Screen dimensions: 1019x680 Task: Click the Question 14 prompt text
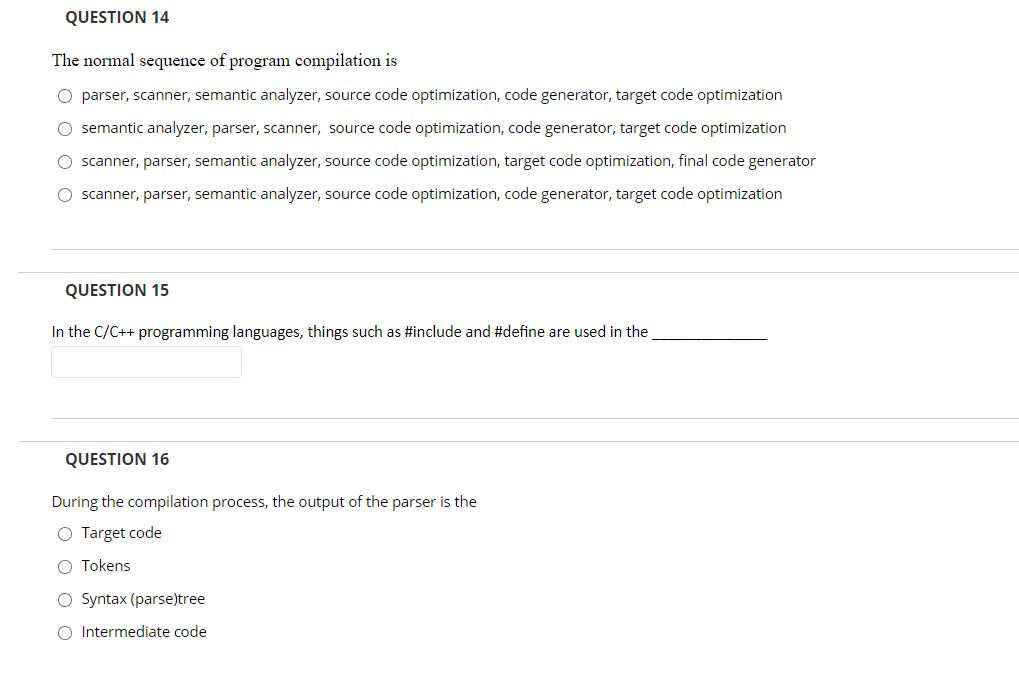pos(224,60)
